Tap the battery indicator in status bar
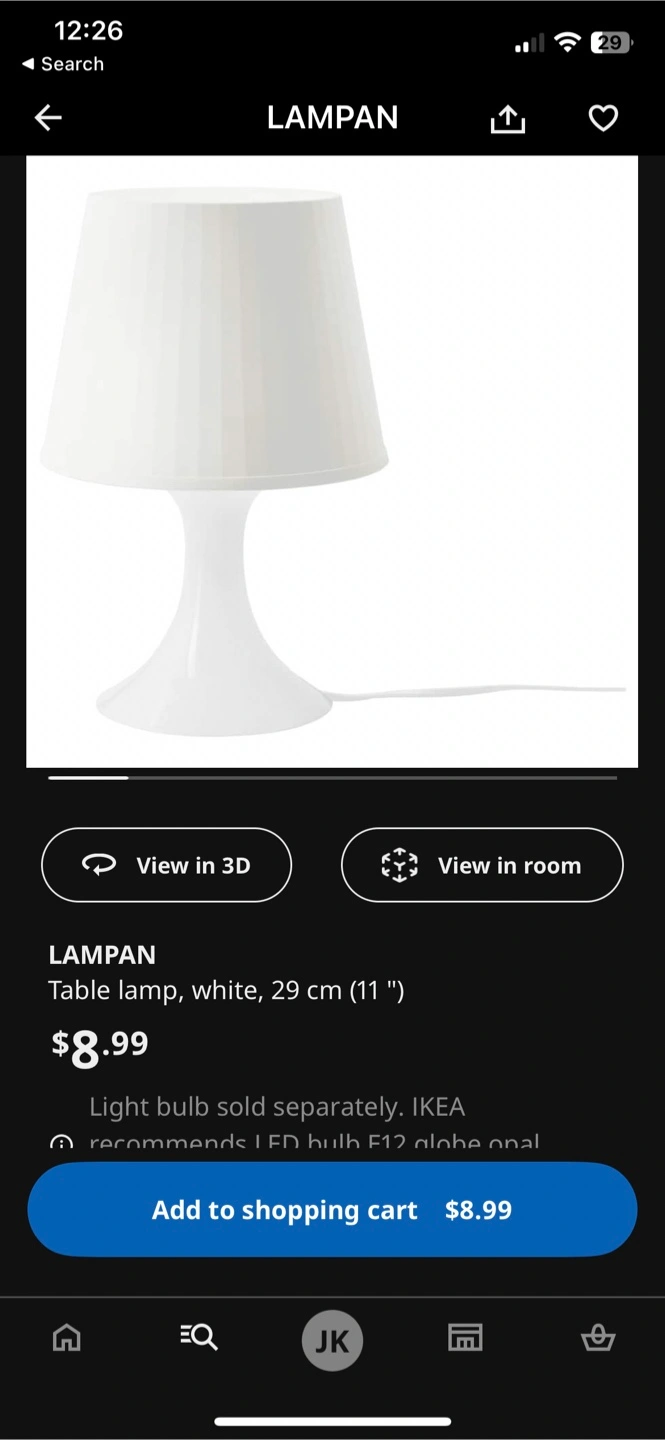 coord(610,43)
